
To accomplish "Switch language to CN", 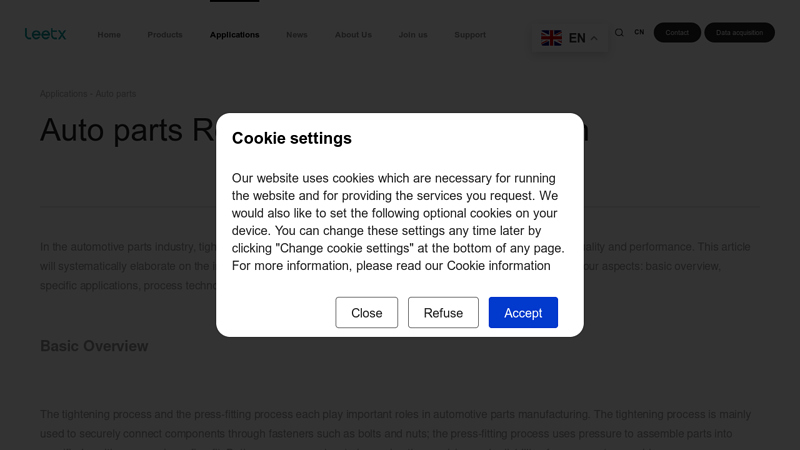I will 639,33.
